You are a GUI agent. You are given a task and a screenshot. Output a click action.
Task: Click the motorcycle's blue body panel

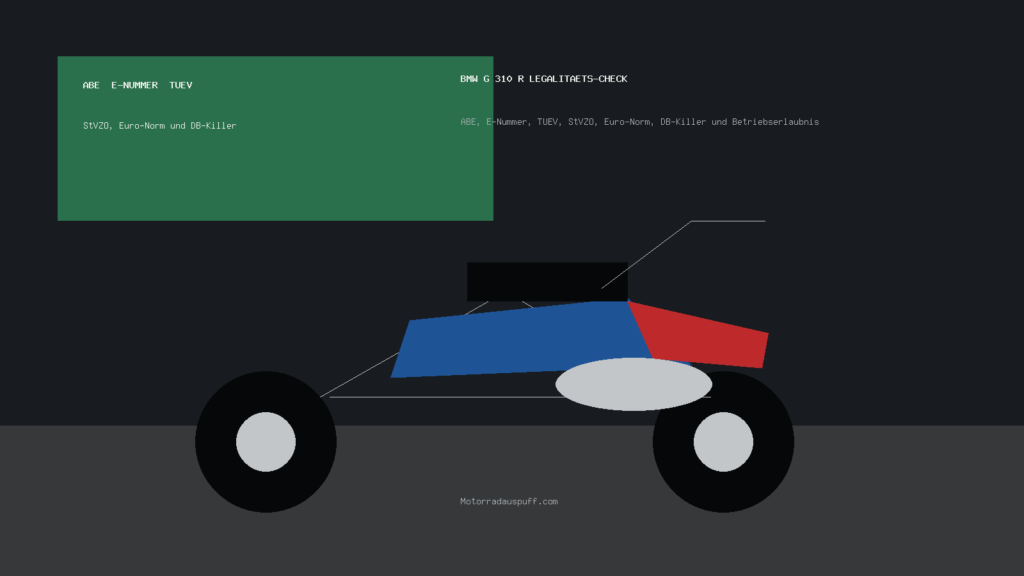coord(522,340)
